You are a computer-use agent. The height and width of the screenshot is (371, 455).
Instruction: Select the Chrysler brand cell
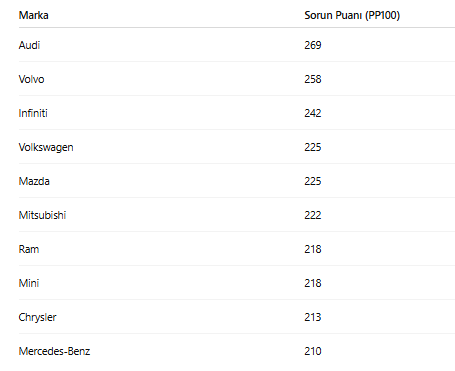click(x=37, y=317)
